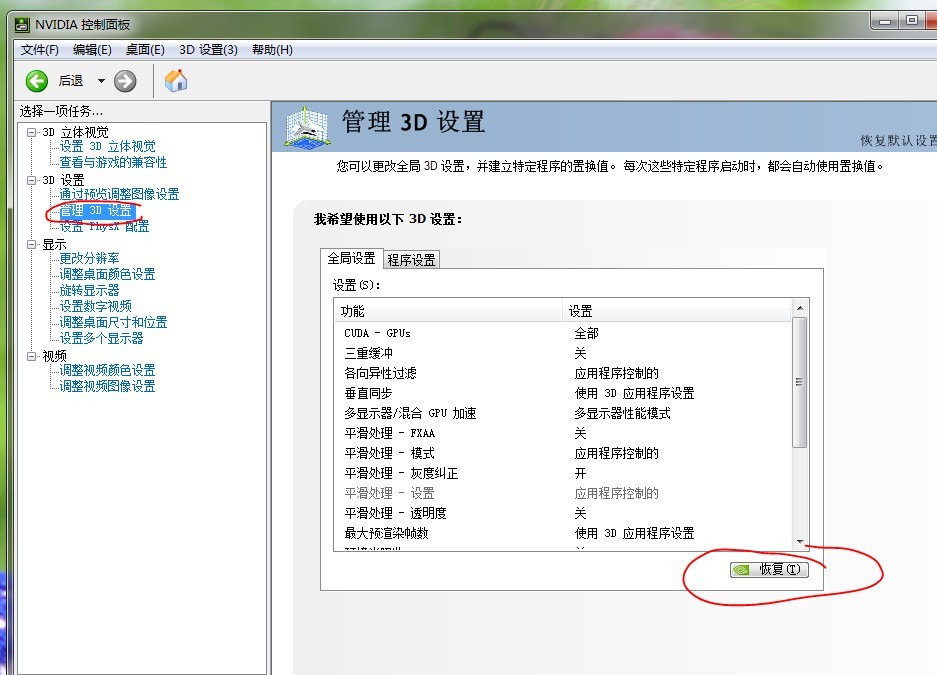Collapse the 视频 tree node

pyautogui.click(x=32, y=356)
